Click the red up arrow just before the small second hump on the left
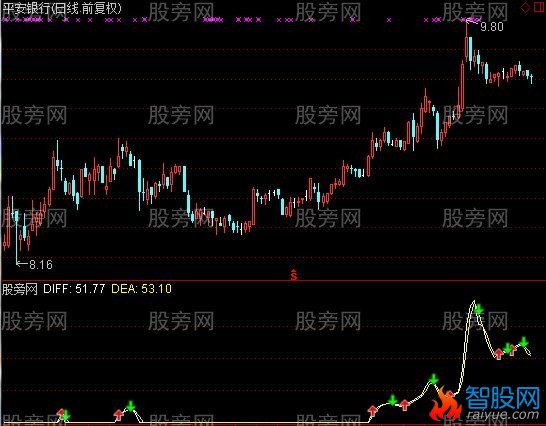The width and height of the screenshot is (546, 426). [x=119, y=415]
